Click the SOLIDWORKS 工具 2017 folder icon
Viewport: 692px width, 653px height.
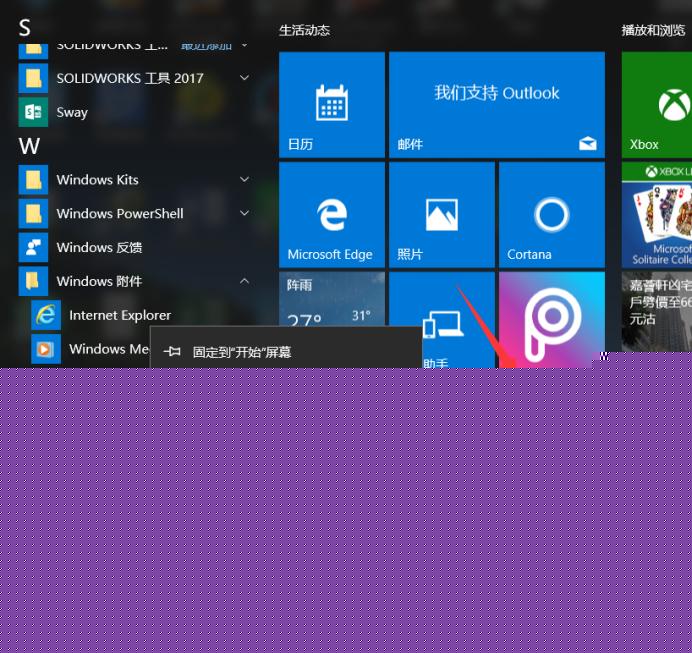tap(33, 78)
